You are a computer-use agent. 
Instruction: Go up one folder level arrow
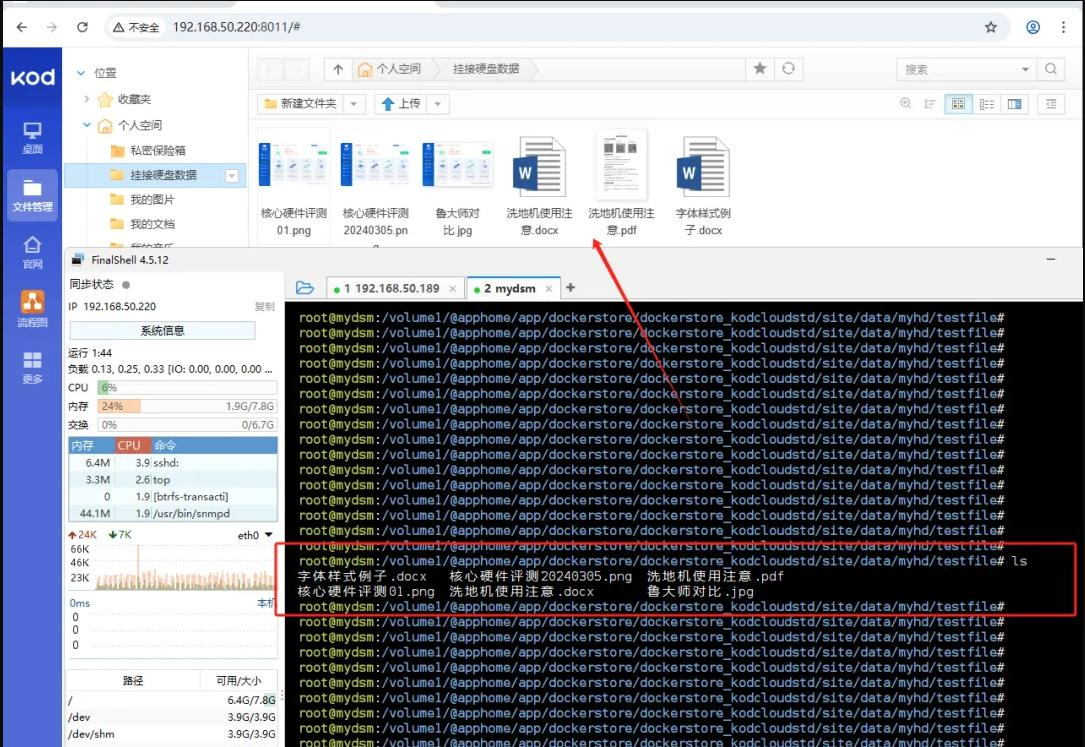(338, 69)
